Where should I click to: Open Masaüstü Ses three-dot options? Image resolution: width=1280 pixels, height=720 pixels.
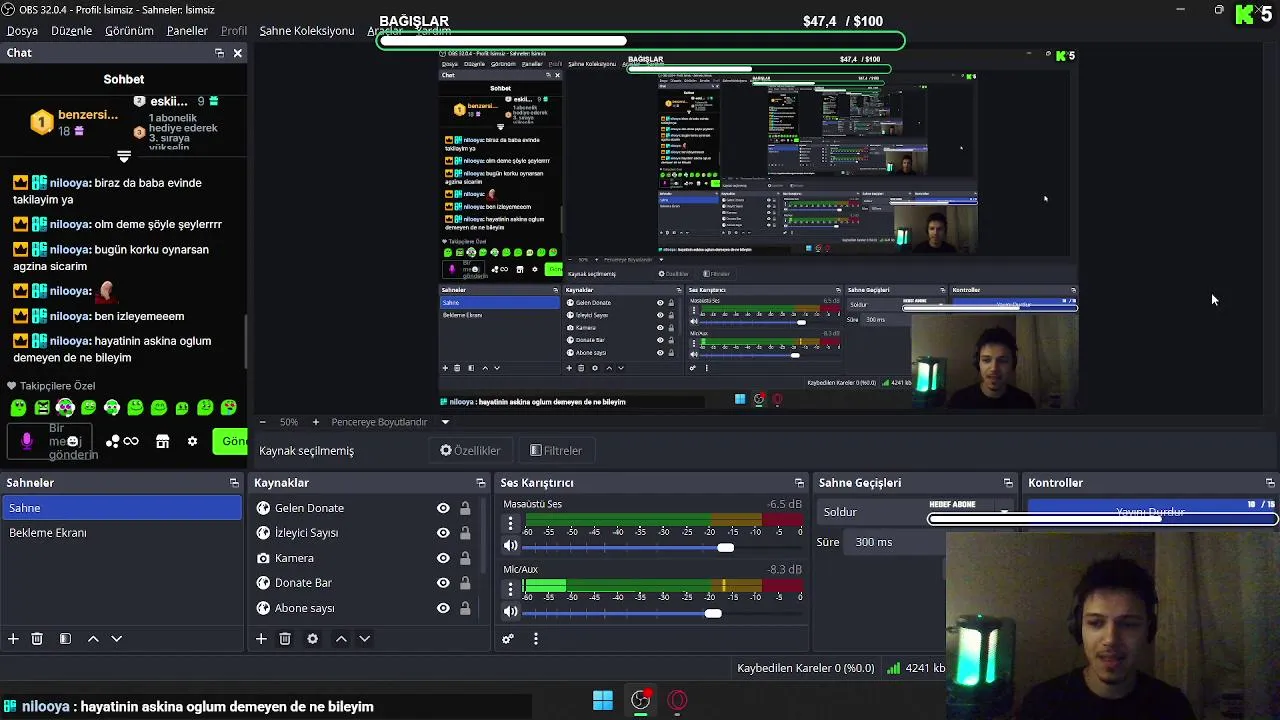click(x=510, y=523)
